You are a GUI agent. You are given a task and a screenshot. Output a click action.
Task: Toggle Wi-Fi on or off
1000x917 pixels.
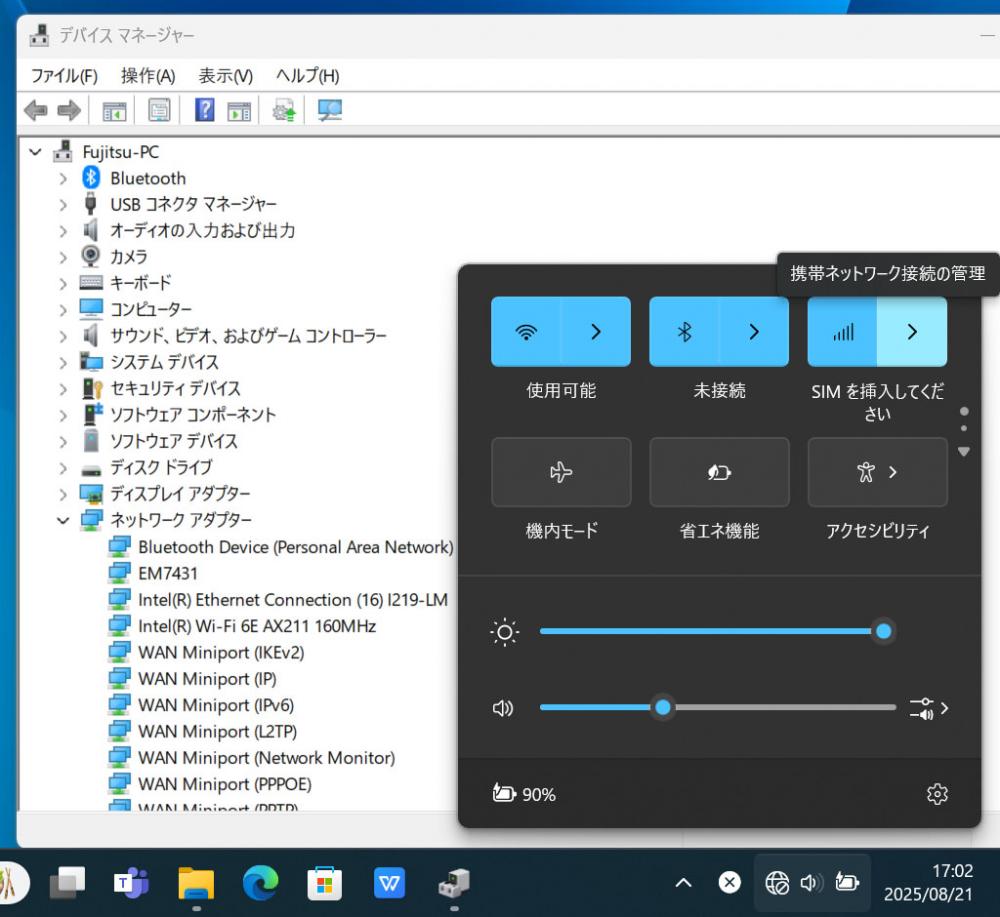click(526, 332)
